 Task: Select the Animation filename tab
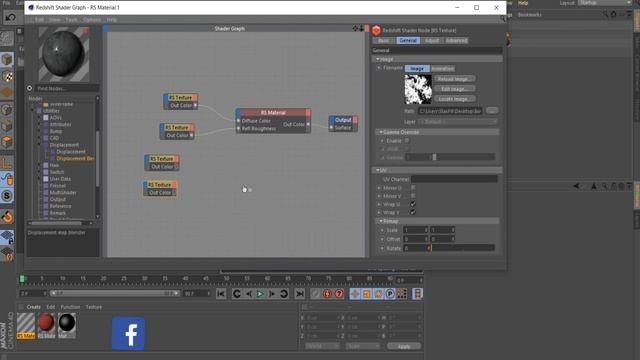click(x=442, y=69)
